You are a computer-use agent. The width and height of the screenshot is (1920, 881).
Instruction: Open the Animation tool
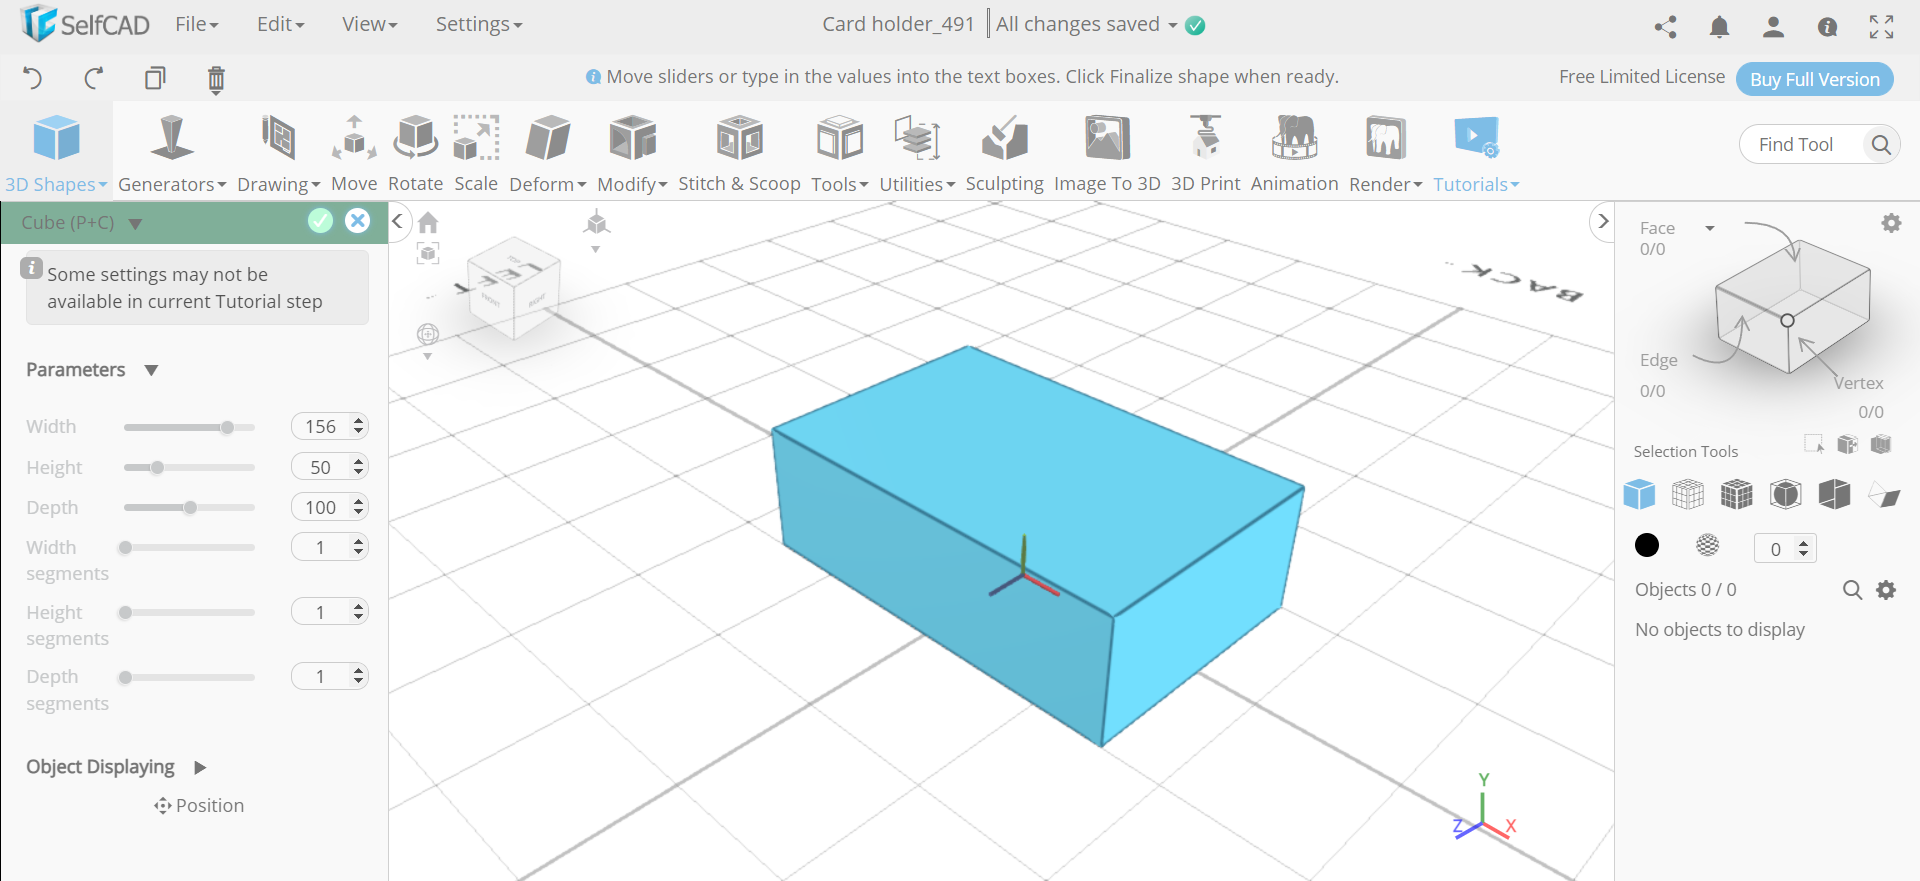tap(1294, 154)
